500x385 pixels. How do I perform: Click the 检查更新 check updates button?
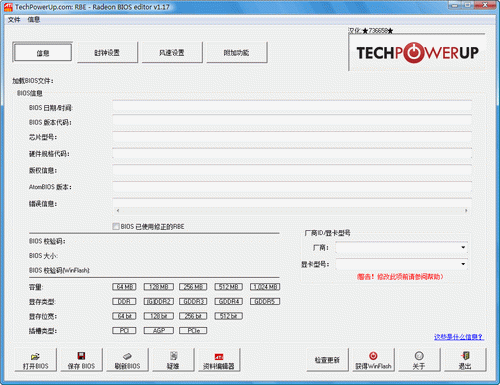(327, 360)
